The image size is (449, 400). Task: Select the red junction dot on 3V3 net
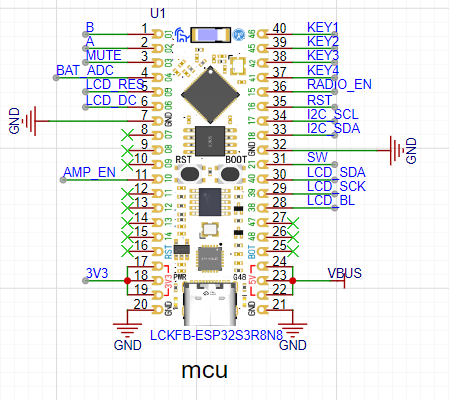point(127,281)
